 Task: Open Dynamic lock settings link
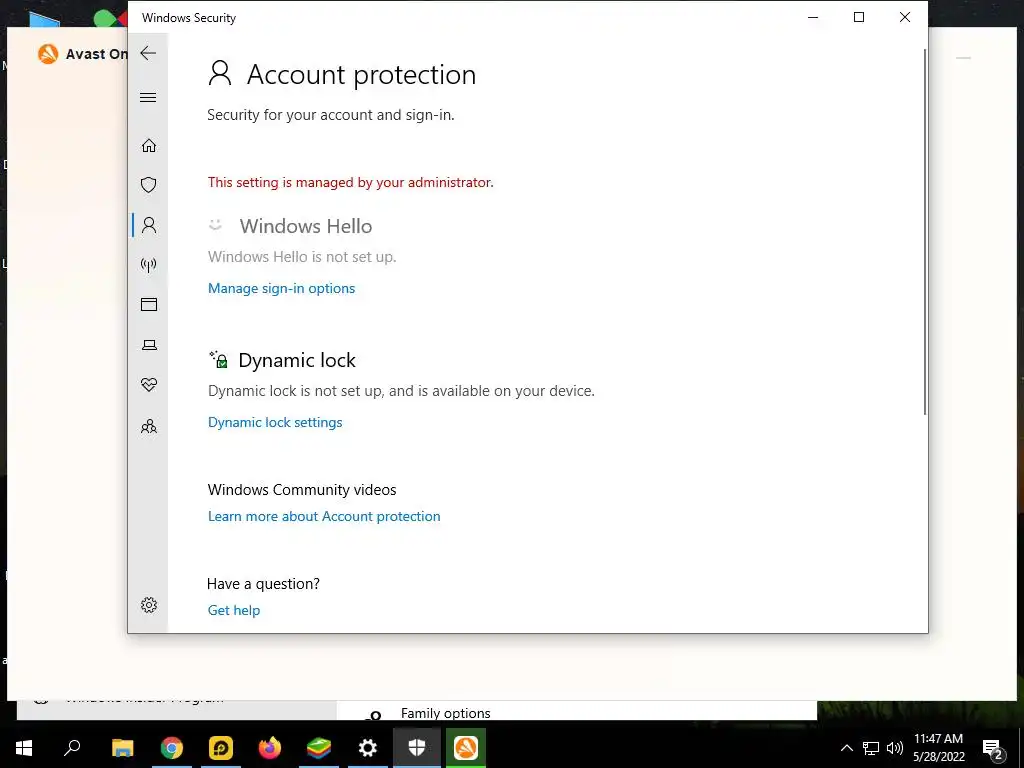point(275,422)
